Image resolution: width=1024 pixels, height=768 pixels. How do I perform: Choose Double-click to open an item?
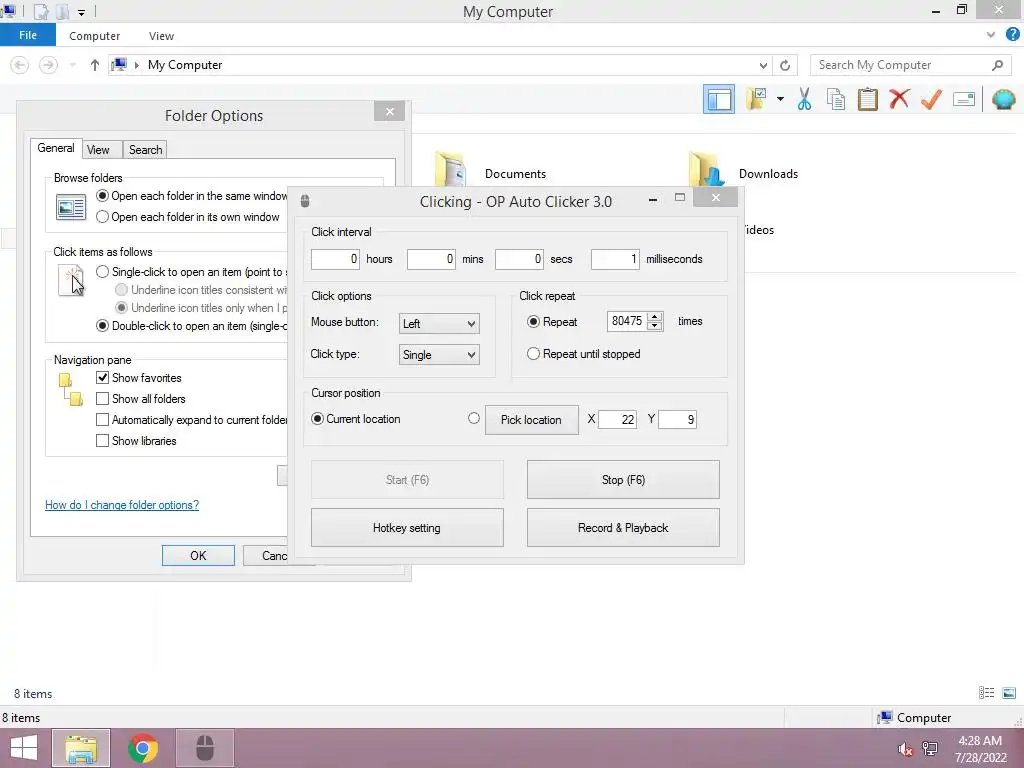(x=102, y=325)
